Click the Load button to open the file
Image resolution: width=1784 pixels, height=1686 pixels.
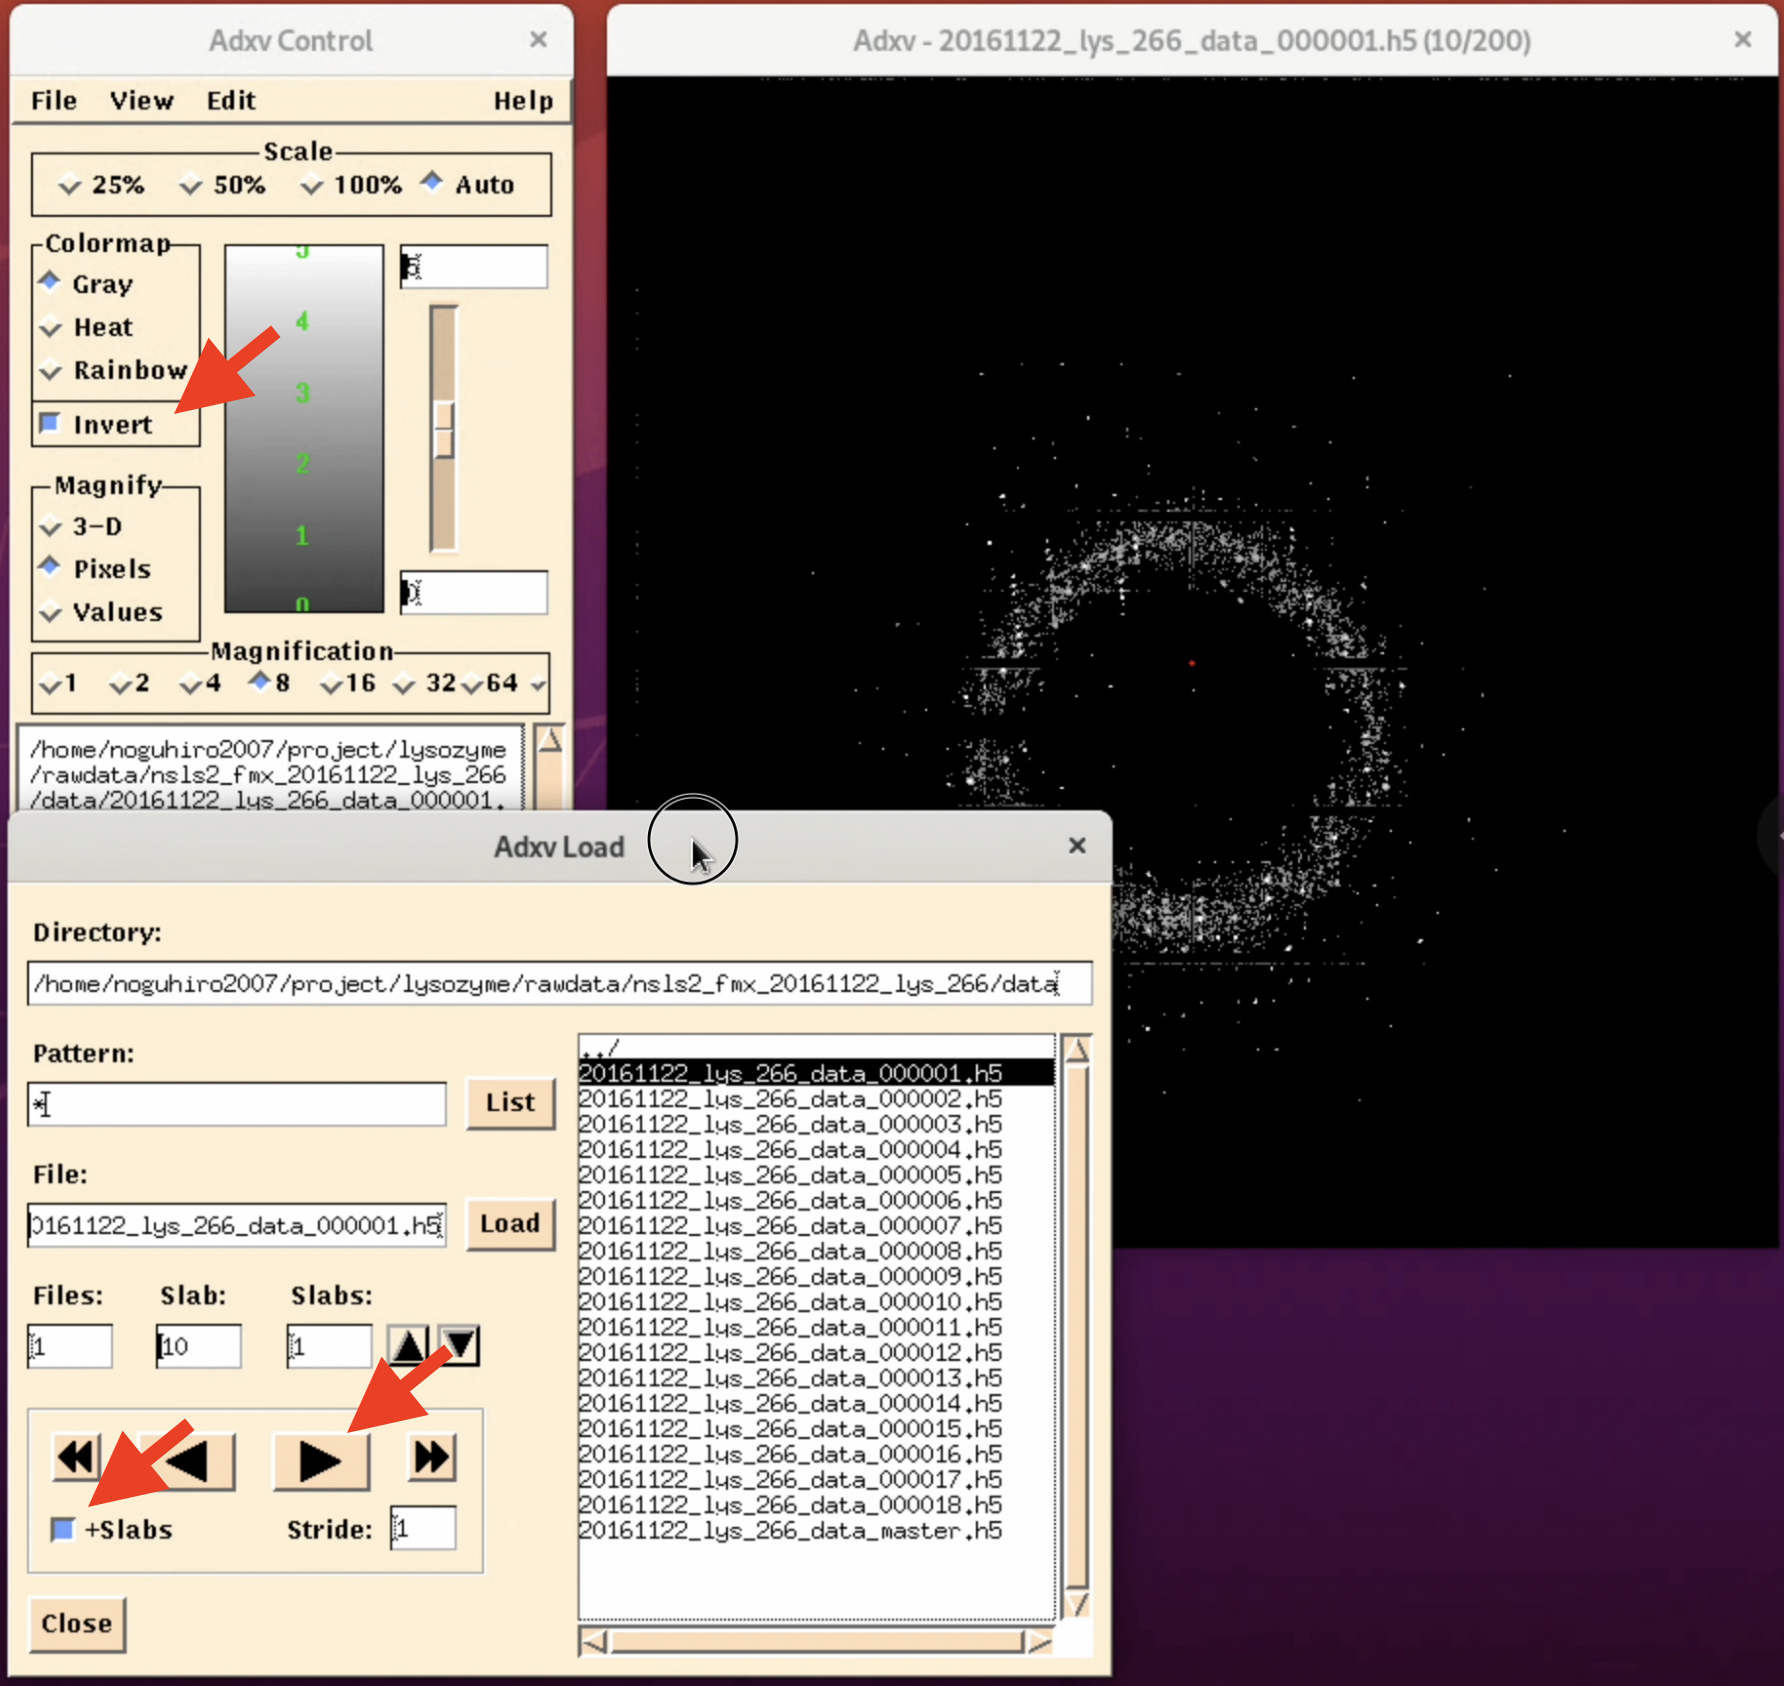coord(510,1224)
